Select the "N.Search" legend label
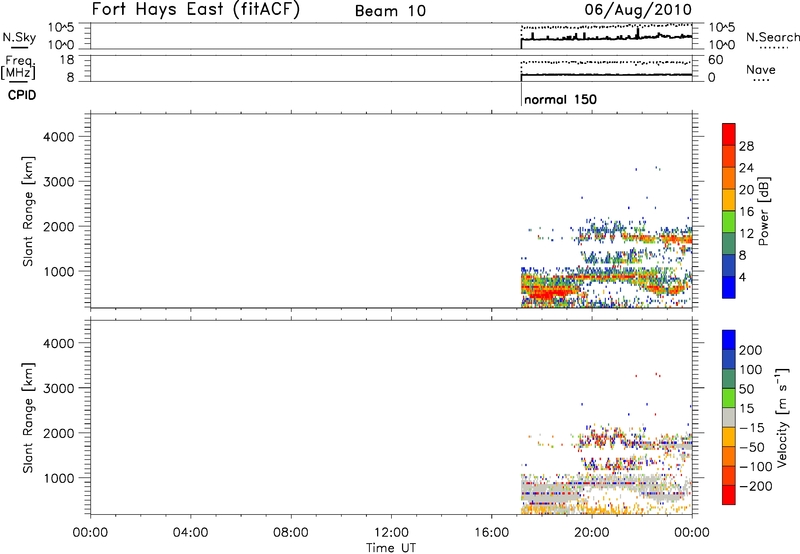 pos(772,37)
